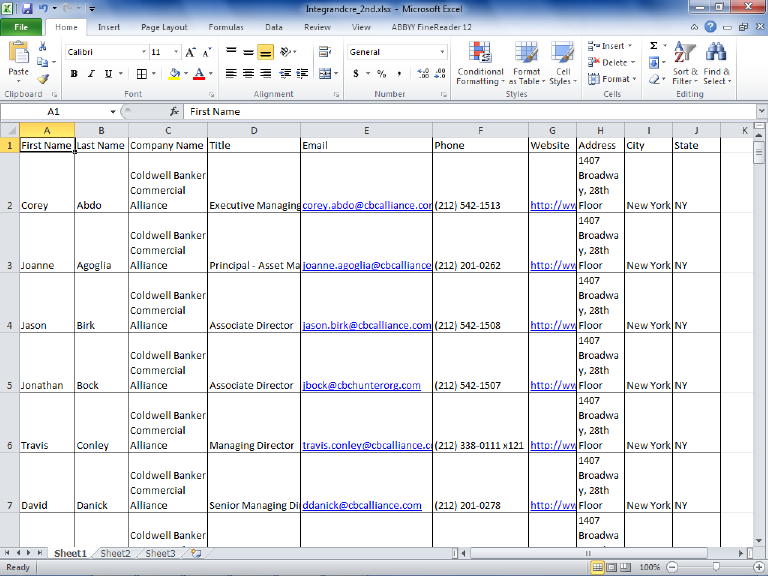The image size is (768, 576).
Task: Click the Select All corner button
Action: [x=10, y=130]
